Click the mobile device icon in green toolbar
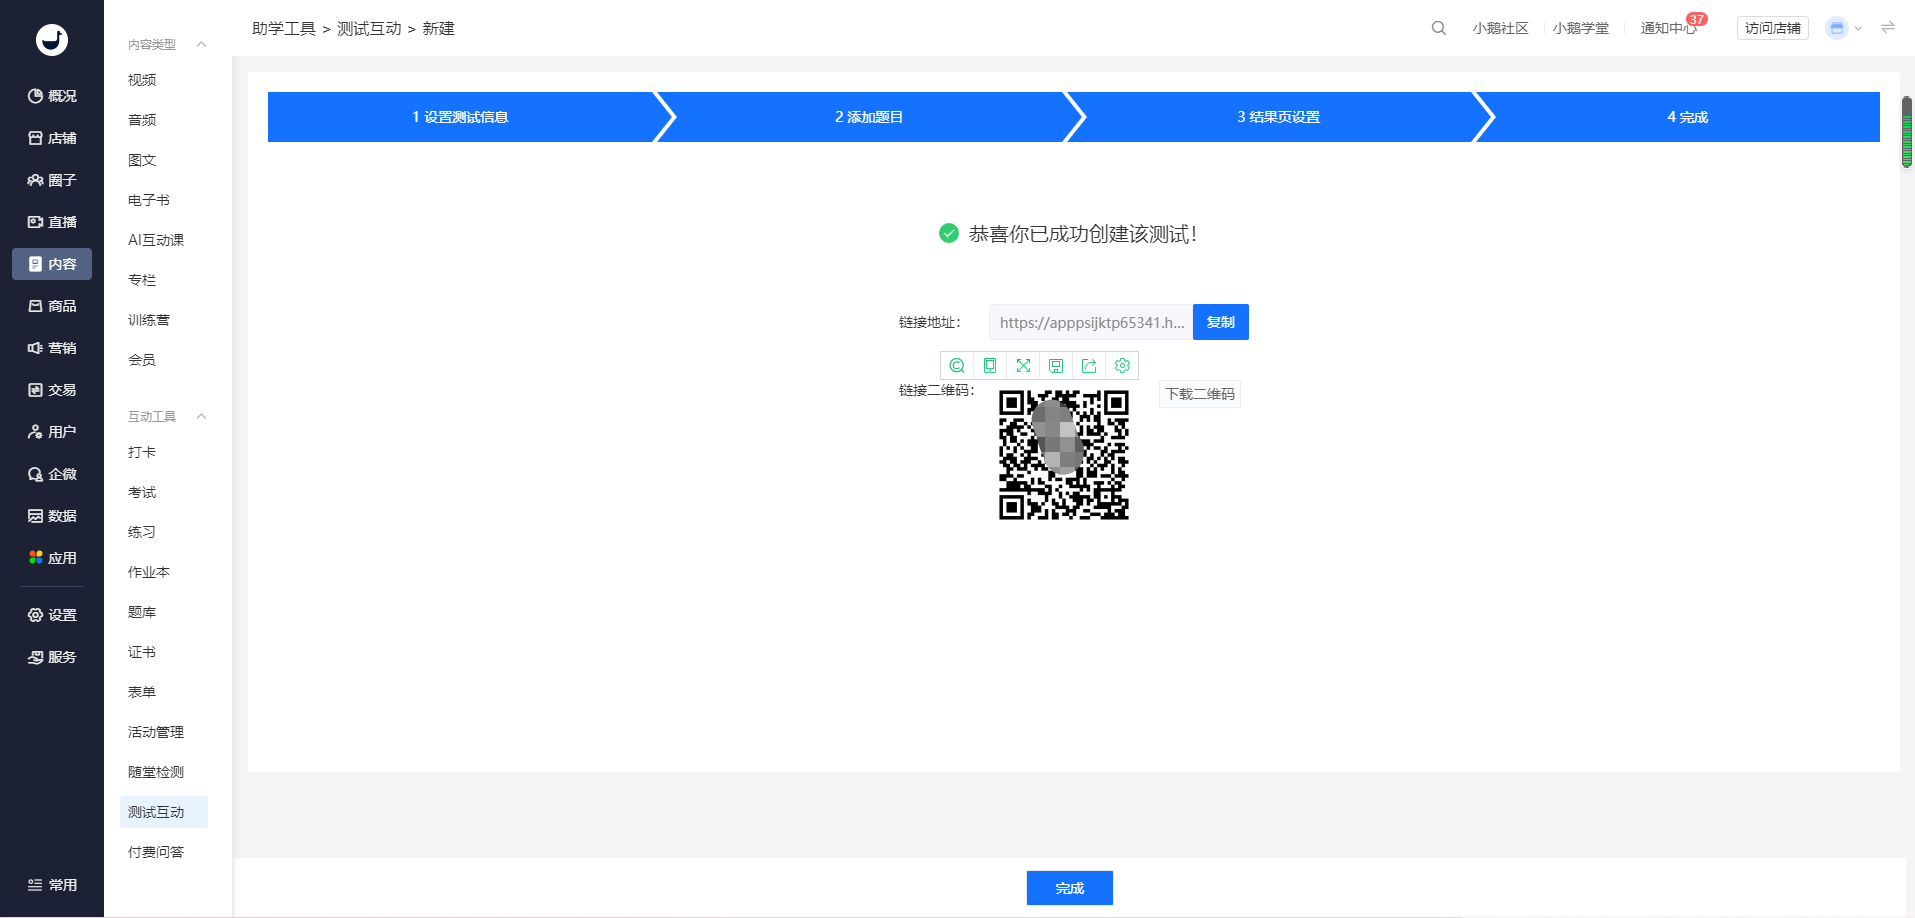 click(x=990, y=366)
